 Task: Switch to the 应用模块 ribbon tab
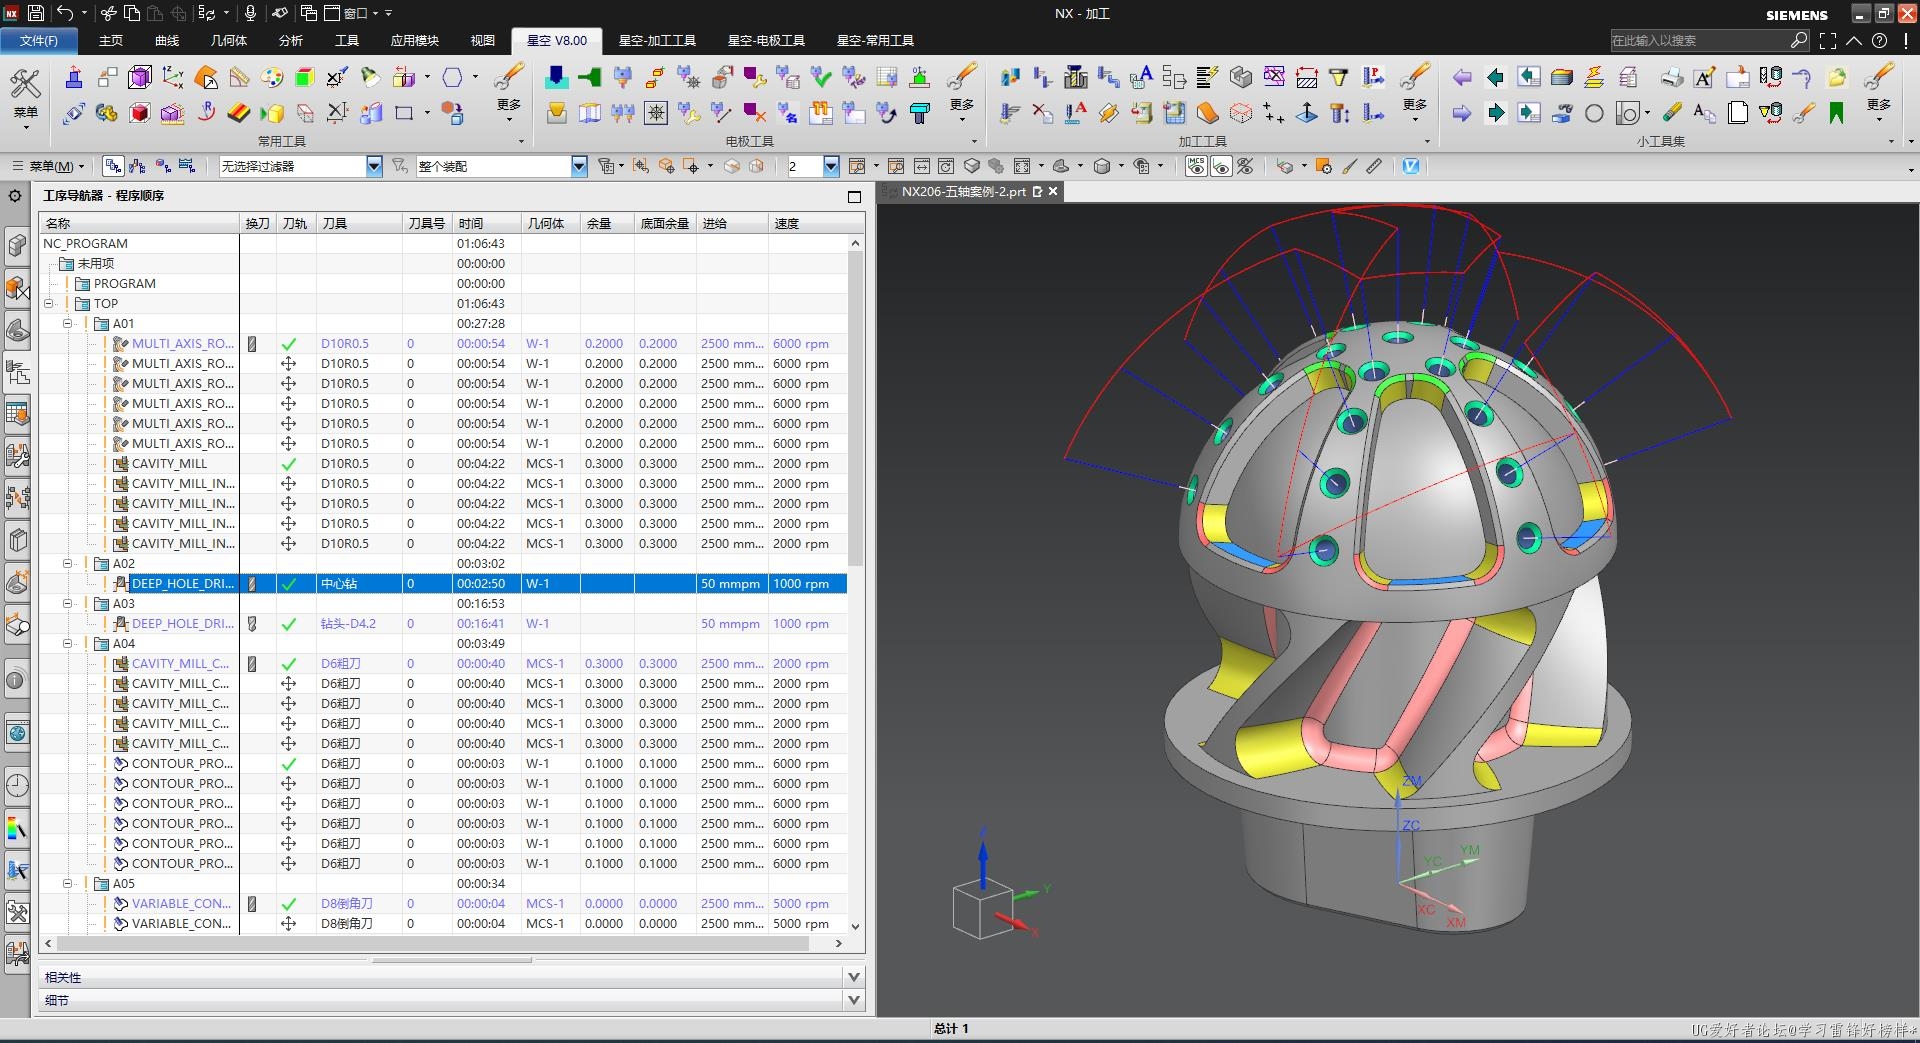[414, 40]
